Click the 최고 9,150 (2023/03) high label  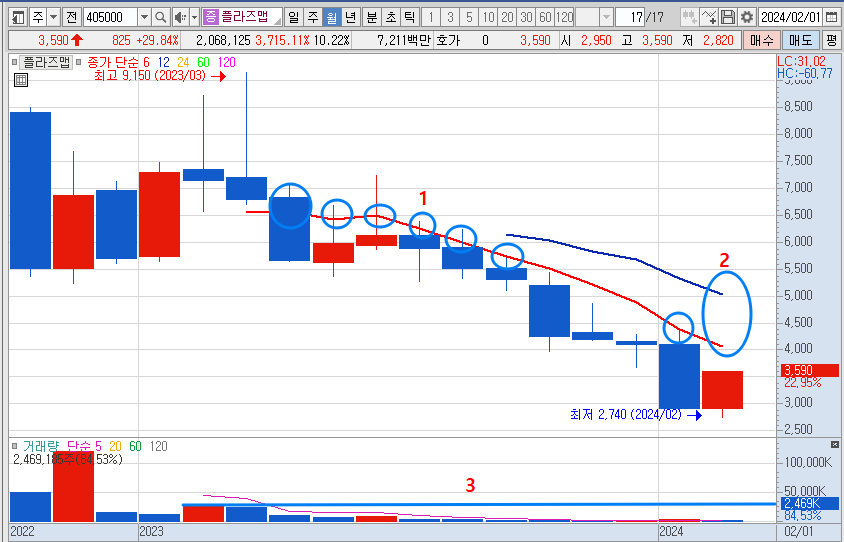(150, 76)
